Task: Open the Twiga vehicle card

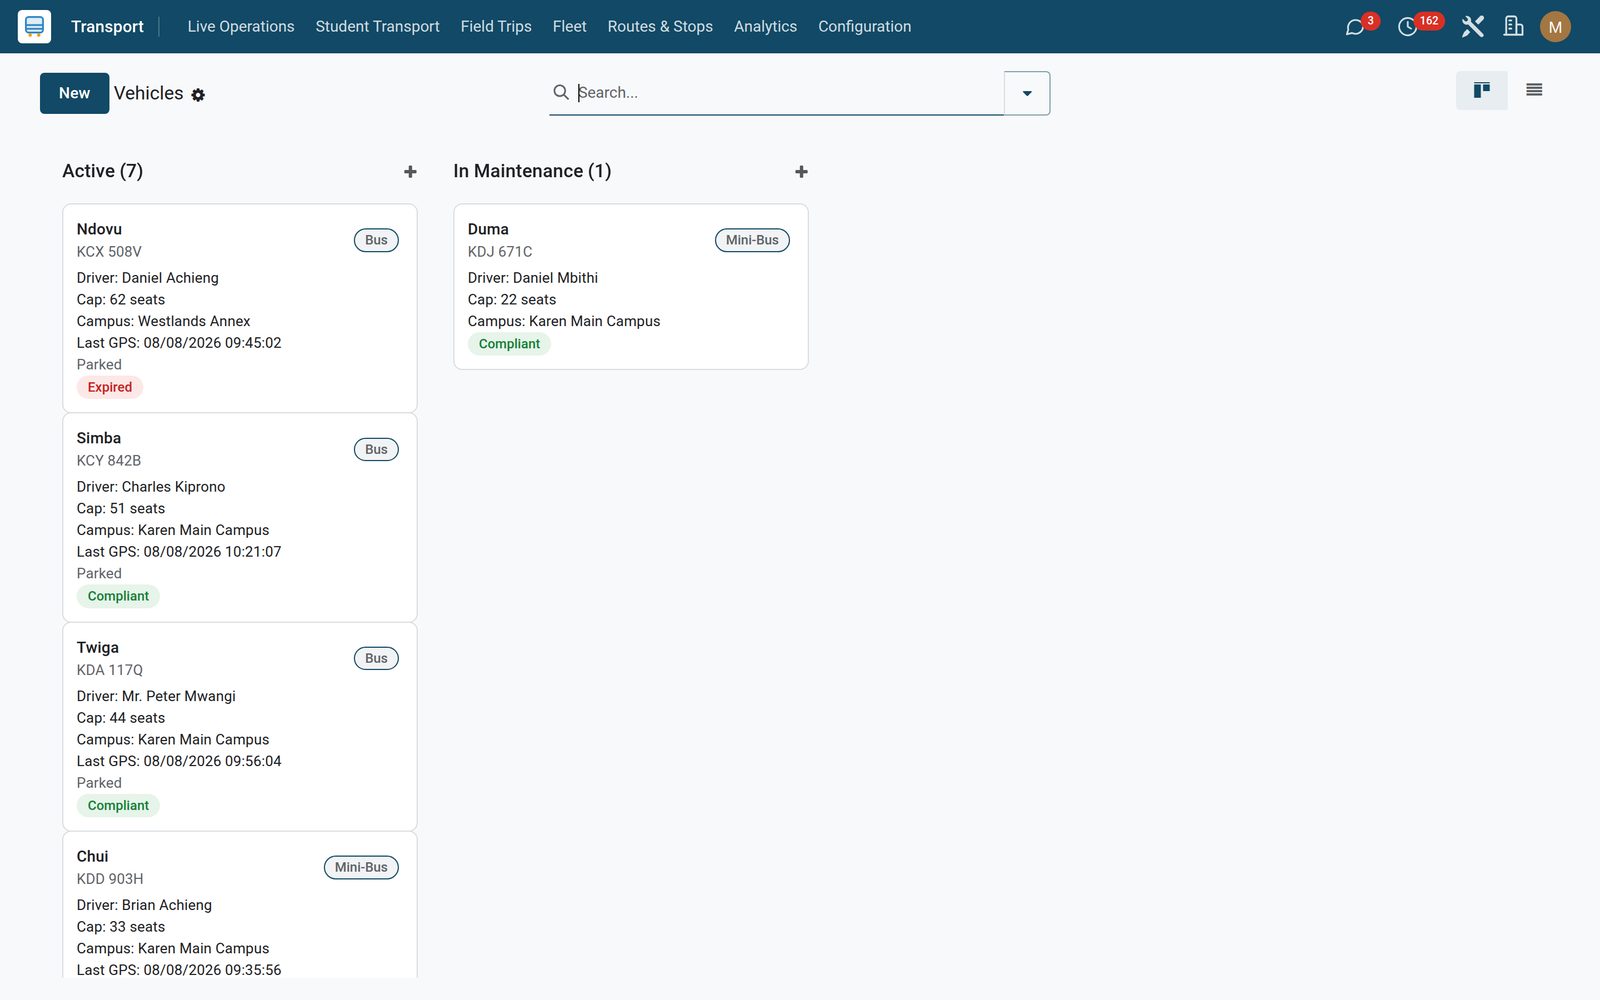Action: (x=240, y=726)
